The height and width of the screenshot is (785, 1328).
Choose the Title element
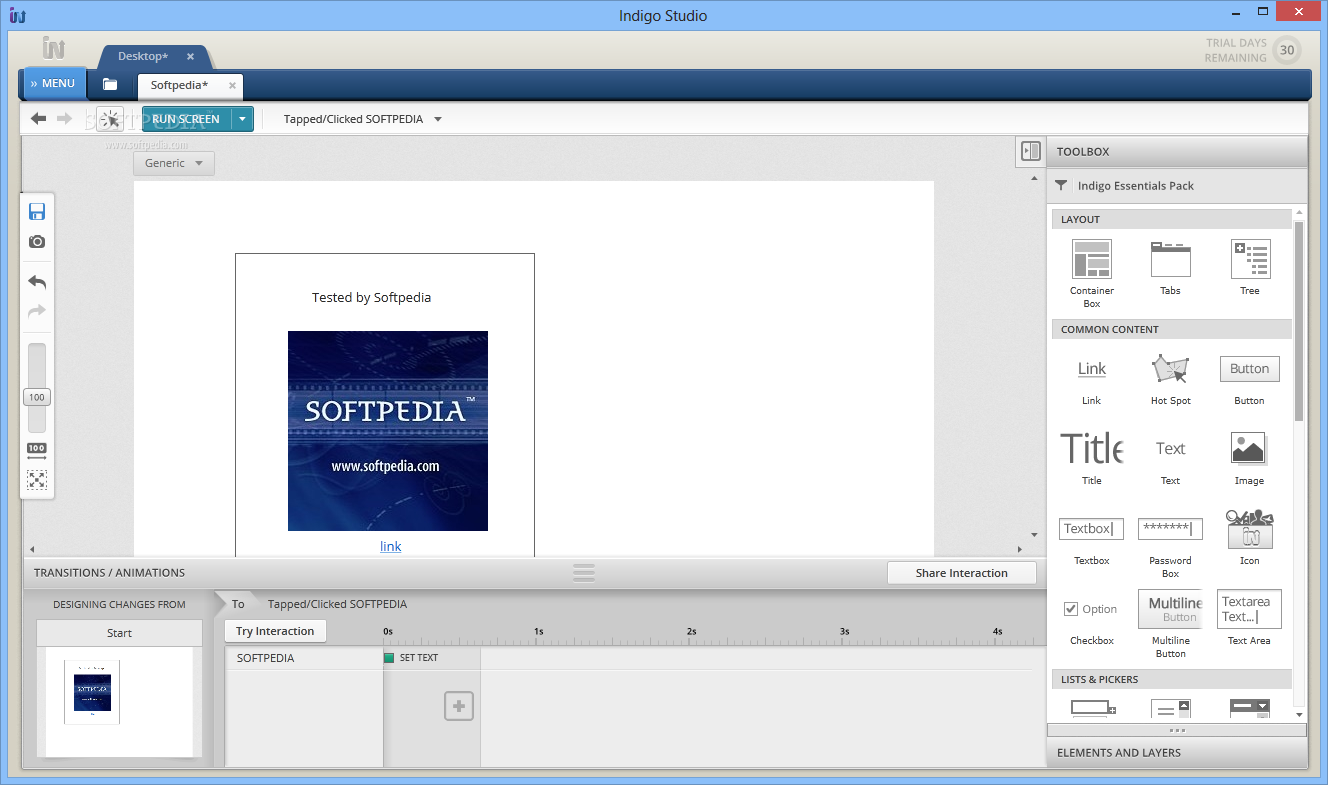click(1091, 458)
